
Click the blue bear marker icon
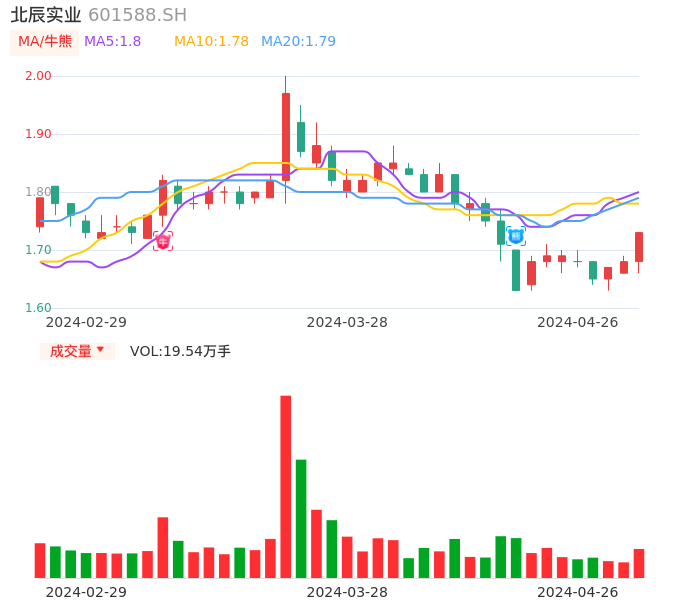point(515,236)
